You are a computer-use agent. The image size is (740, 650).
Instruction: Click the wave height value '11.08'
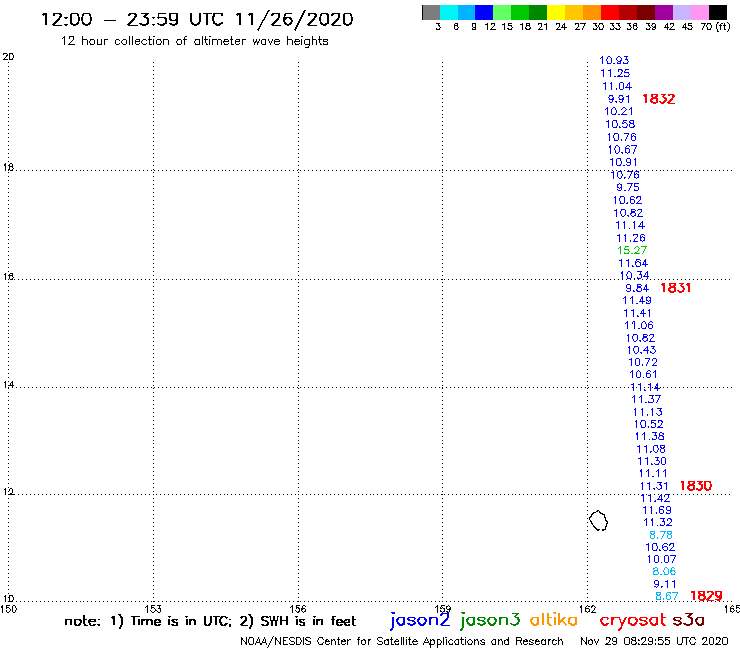pyautogui.click(x=651, y=449)
